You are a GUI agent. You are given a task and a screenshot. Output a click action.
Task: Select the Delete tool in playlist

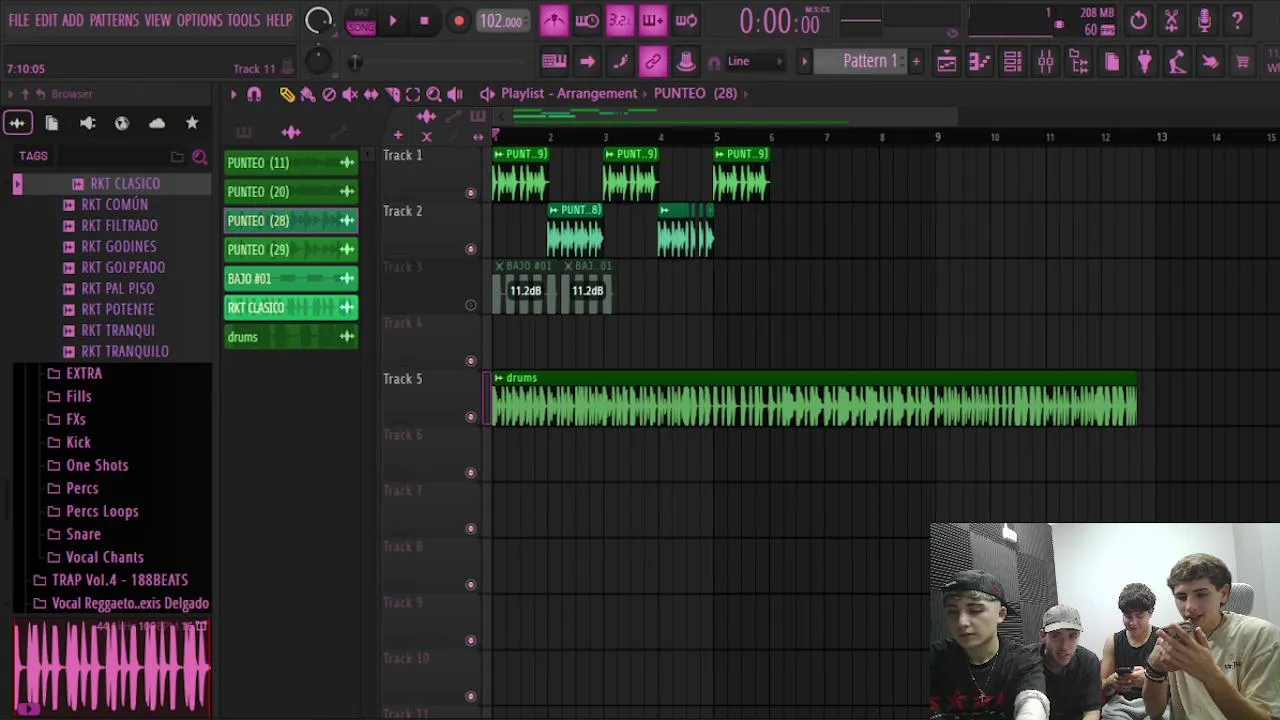(329, 94)
